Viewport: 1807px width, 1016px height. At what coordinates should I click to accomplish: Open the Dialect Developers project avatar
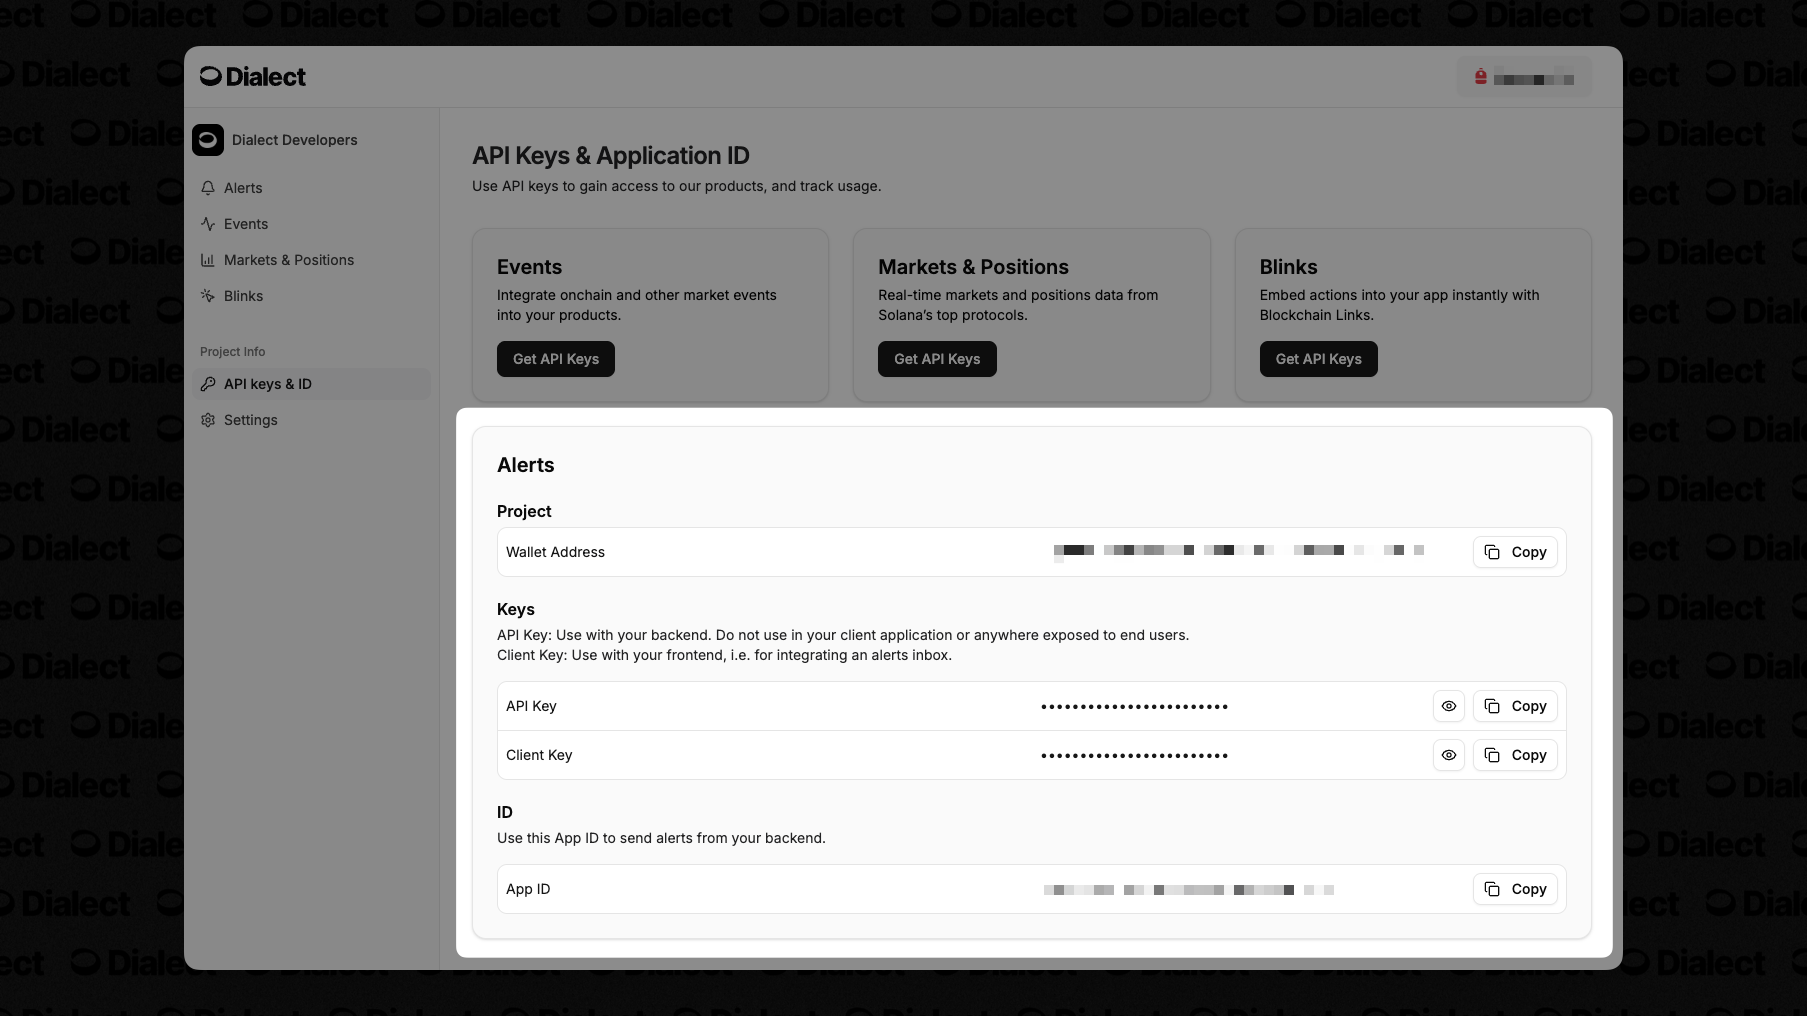point(208,140)
